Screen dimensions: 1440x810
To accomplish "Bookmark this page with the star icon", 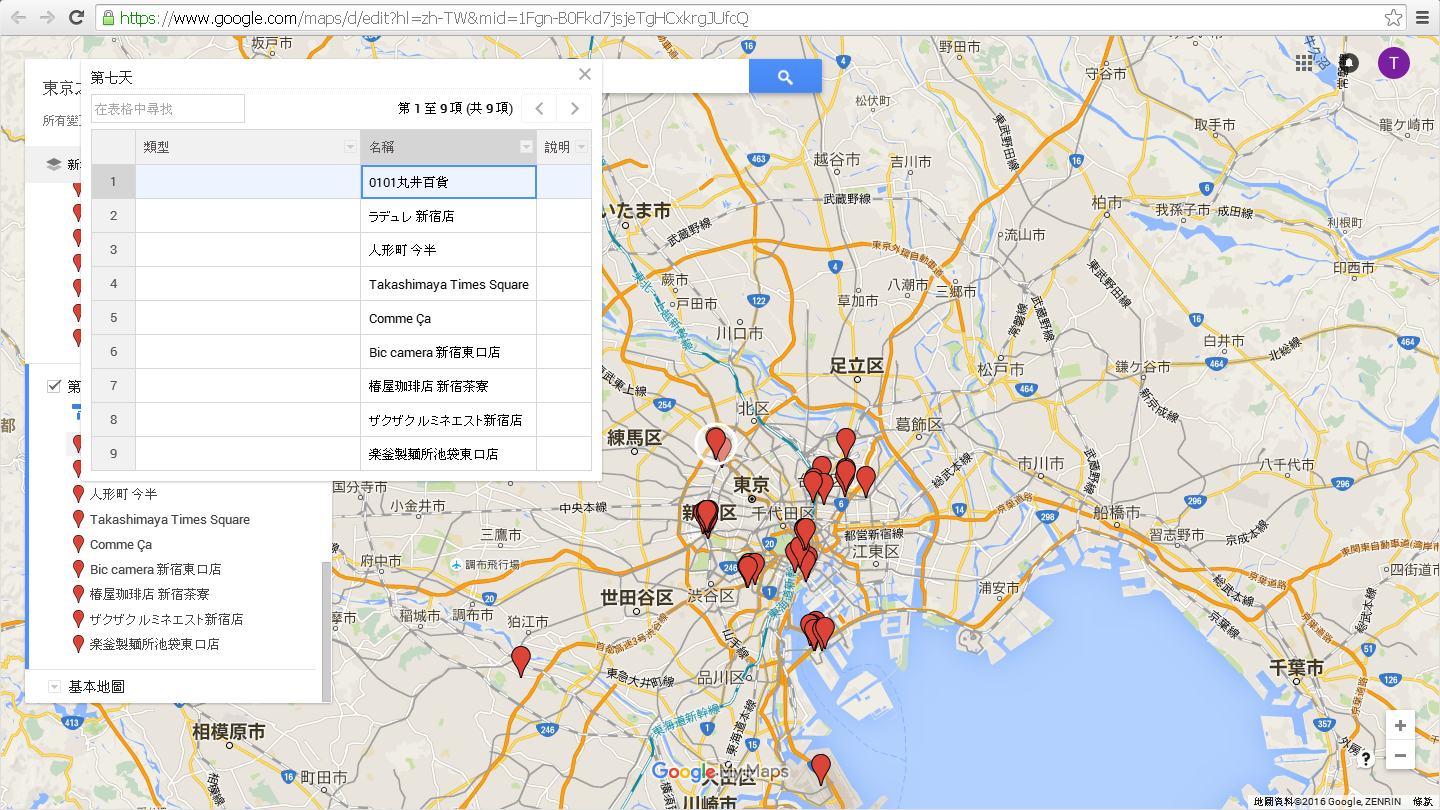I will (x=1394, y=18).
